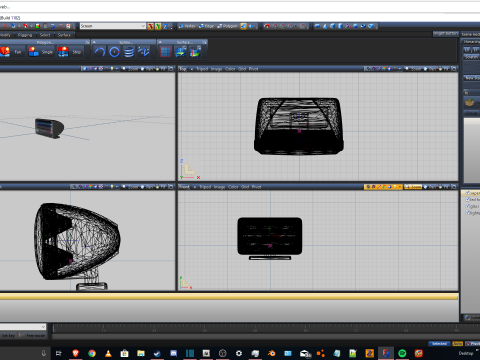The image size is (480, 360).
Task: Pin the Surface panel with corner icon
Action: [204, 42]
